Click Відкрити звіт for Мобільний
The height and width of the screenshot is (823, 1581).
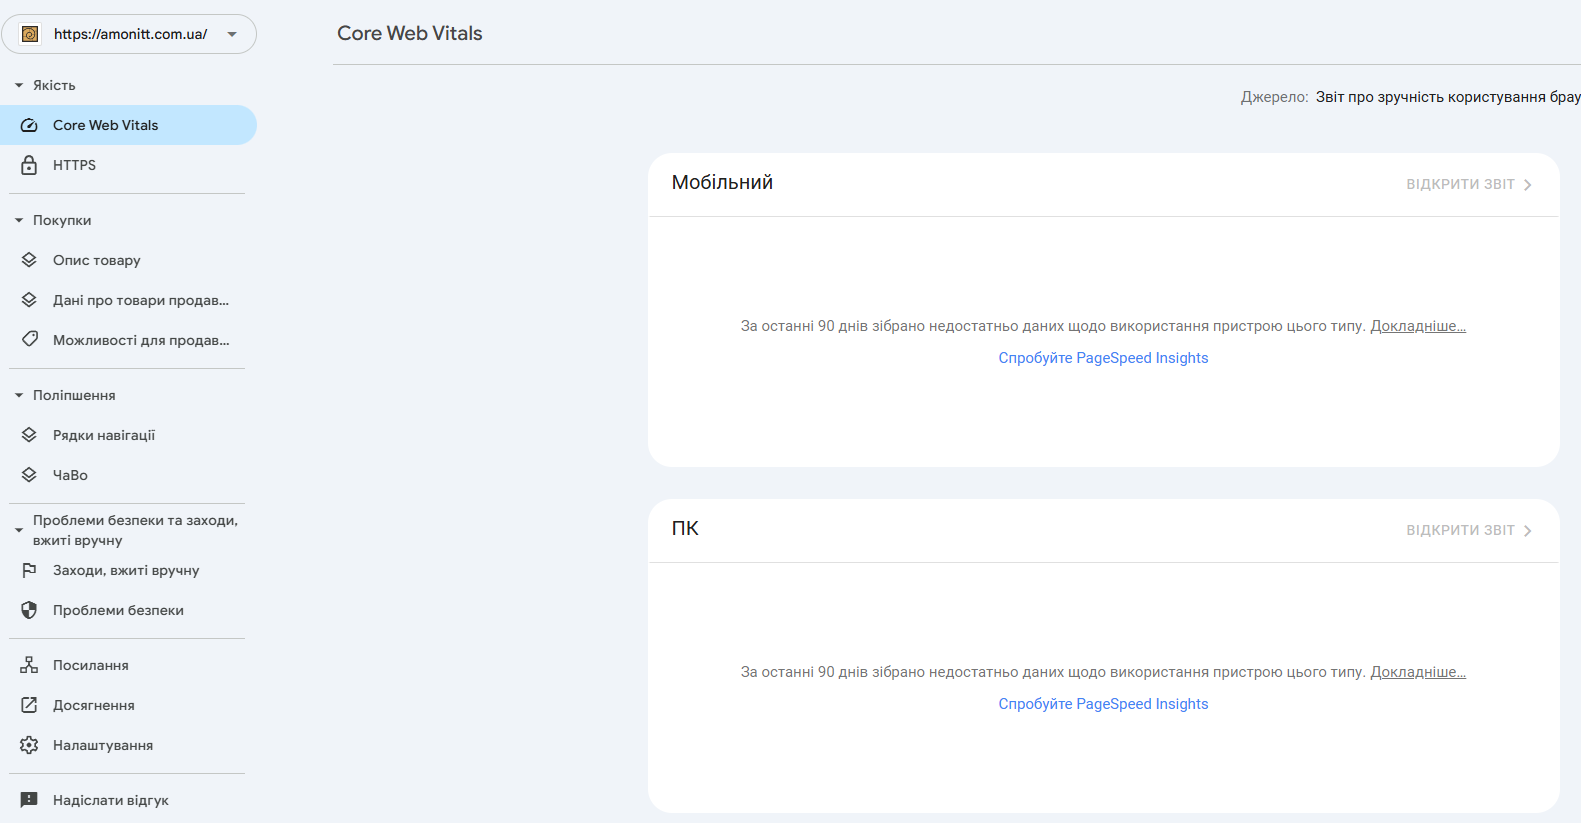click(x=1469, y=184)
